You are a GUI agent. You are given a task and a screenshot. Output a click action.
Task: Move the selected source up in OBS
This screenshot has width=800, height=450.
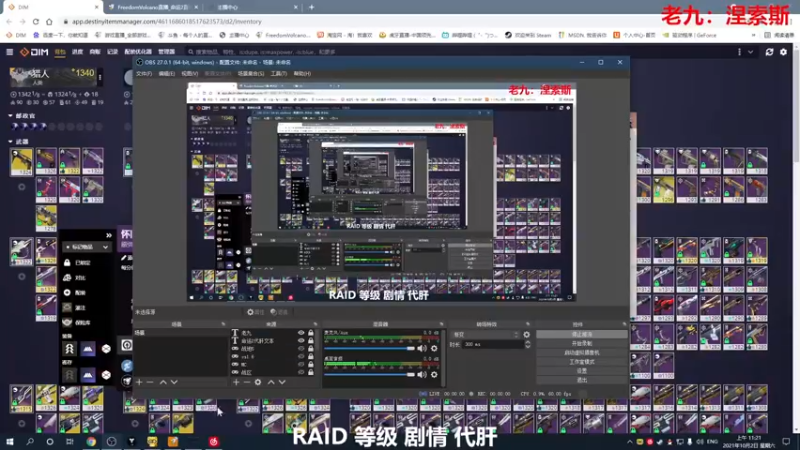click(x=271, y=382)
